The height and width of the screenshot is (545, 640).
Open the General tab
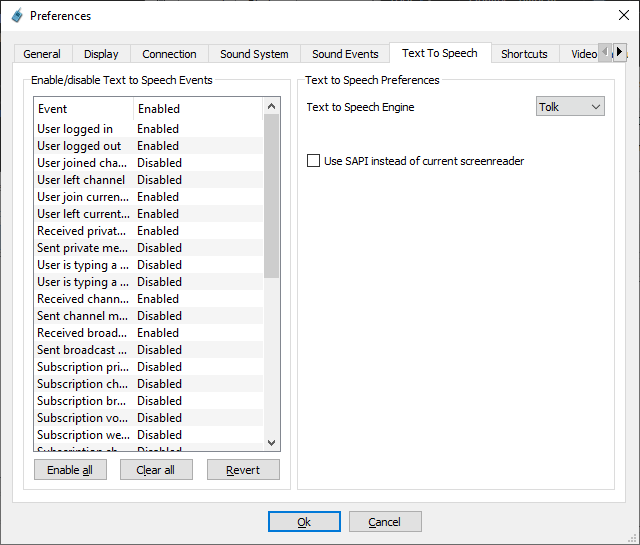coord(42,54)
